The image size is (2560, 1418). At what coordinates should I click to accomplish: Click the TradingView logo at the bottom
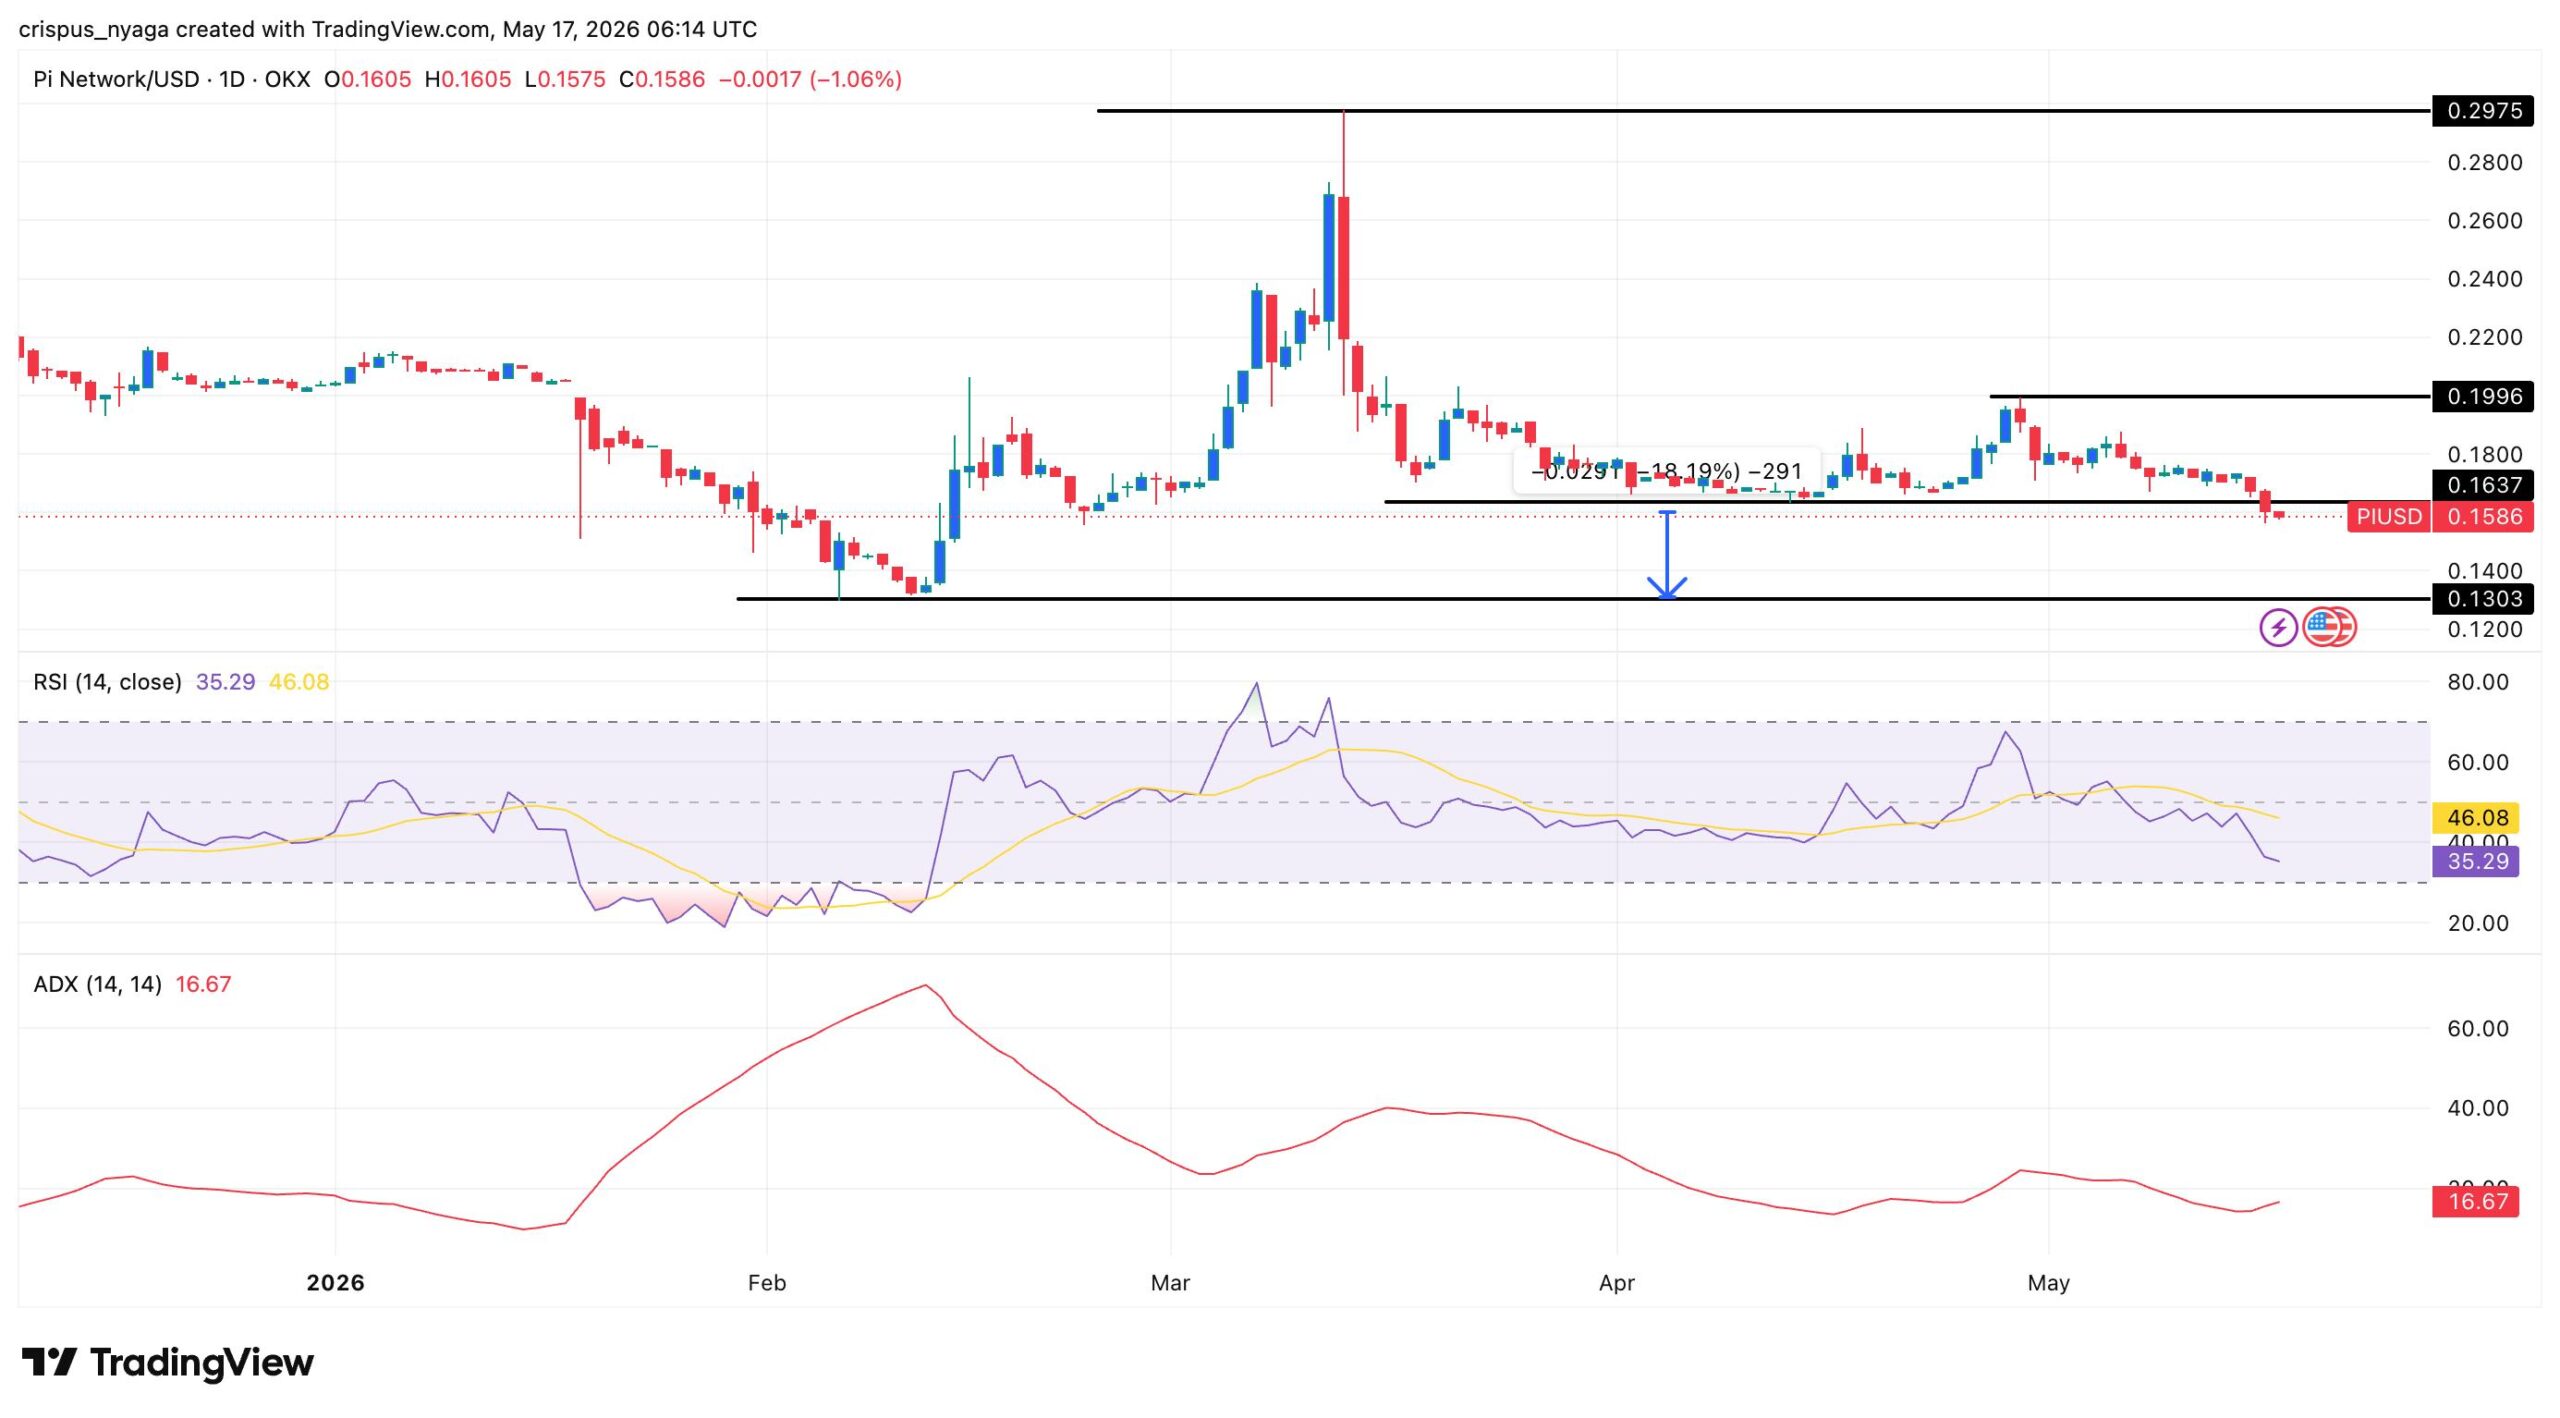click(x=167, y=1362)
